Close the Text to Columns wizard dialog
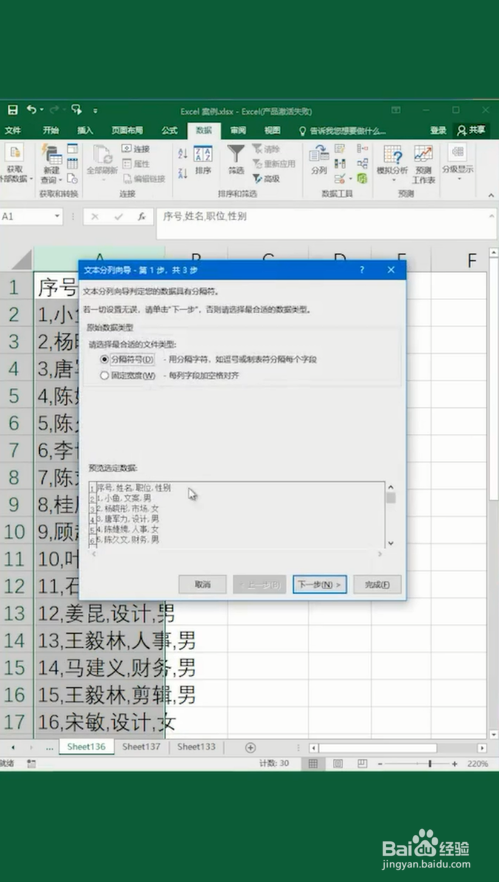The height and width of the screenshot is (882, 499). click(391, 270)
